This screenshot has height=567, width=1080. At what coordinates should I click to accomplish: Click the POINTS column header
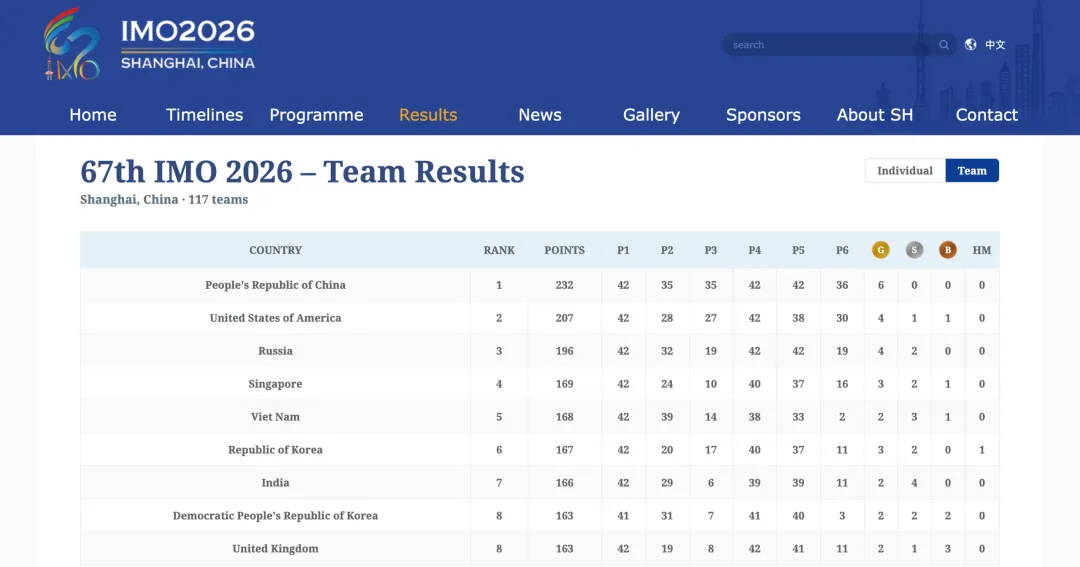click(x=564, y=250)
